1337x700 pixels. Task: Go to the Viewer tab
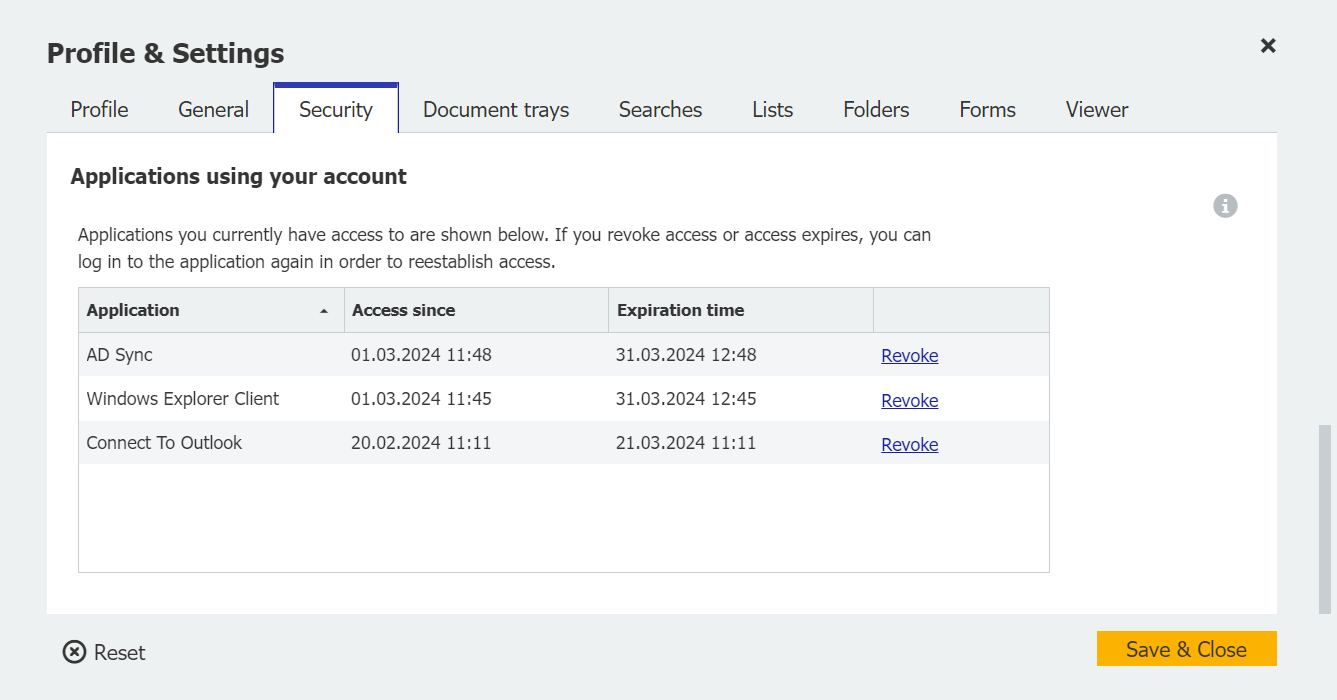(1097, 110)
